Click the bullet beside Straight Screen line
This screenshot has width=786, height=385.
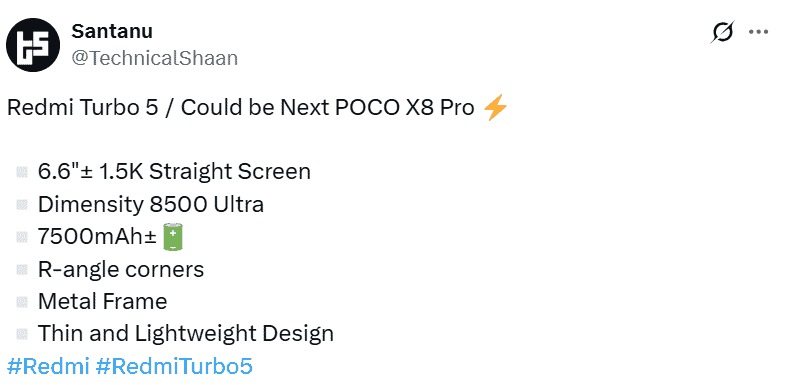(x=22, y=172)
